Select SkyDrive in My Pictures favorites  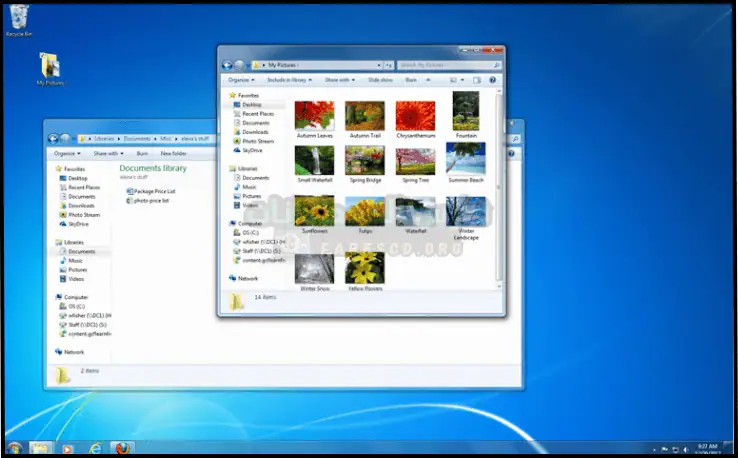tap(252, 150)
